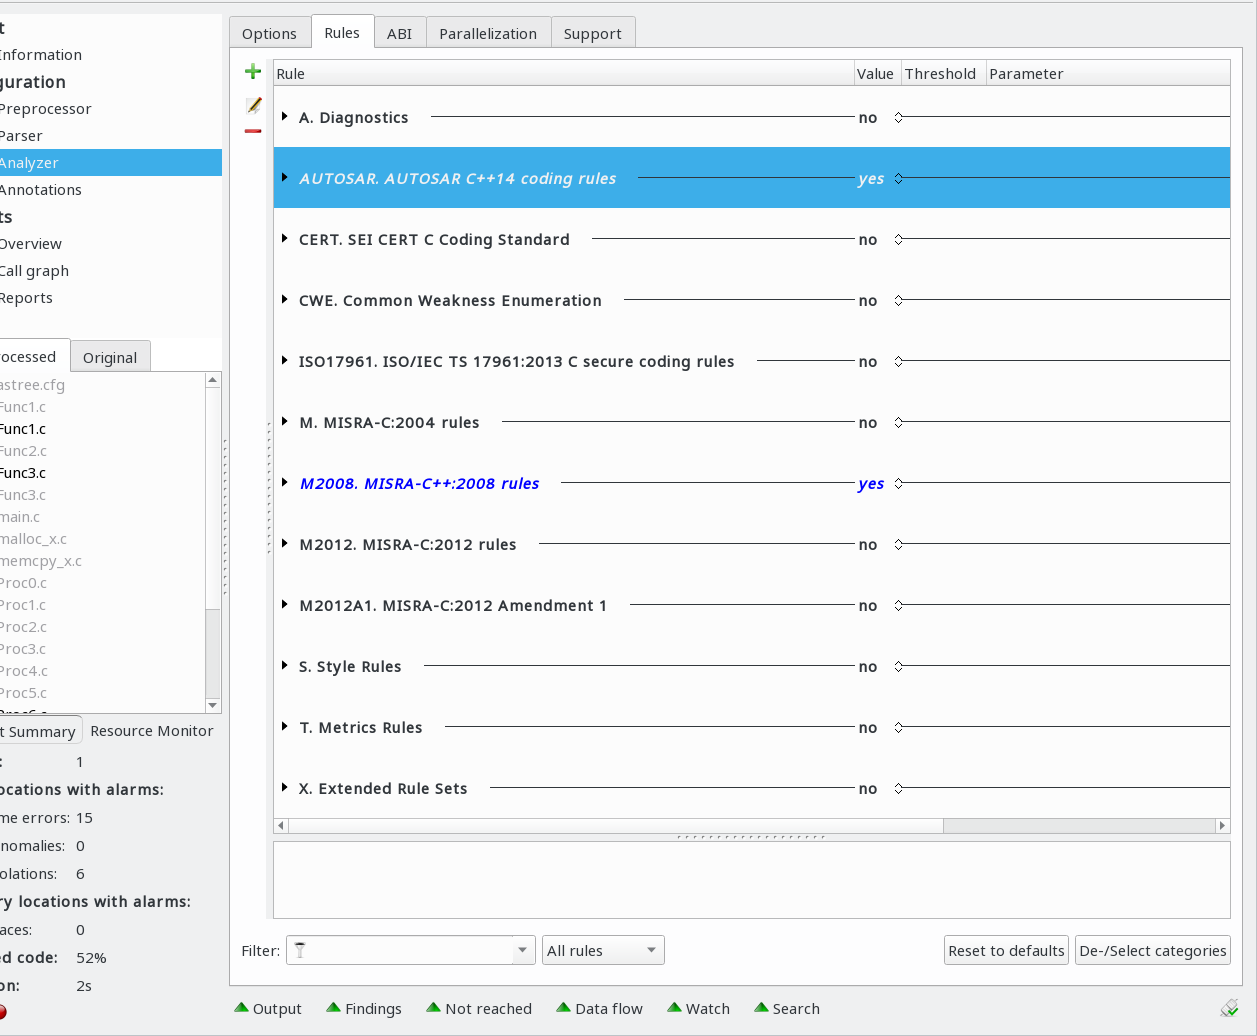1257x1036 pixels.
Task: Toggle the S. Style Rules value diamond
Action: [898, 666]
